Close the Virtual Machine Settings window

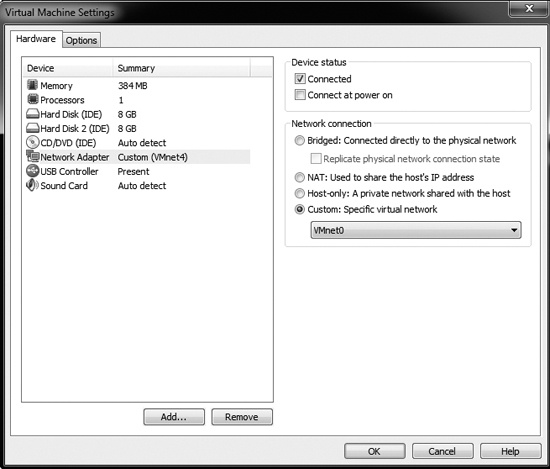pos(529,8)
